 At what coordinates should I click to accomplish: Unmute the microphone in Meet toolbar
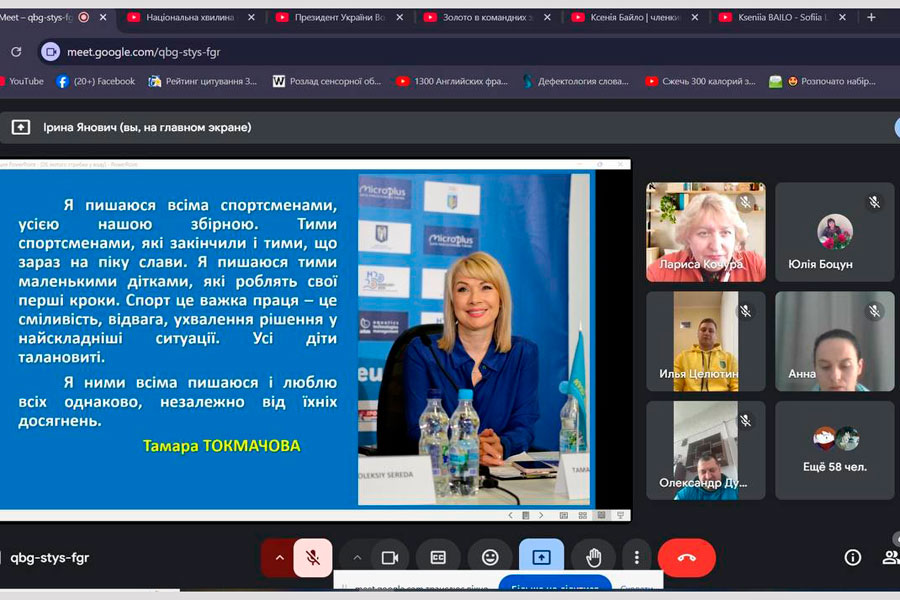(312, 558)
